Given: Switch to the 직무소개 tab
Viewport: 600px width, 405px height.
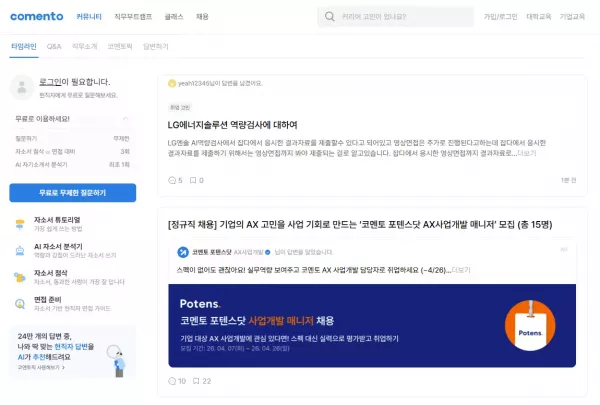Looking at the screenshot, I should click(x=85, y=47).
